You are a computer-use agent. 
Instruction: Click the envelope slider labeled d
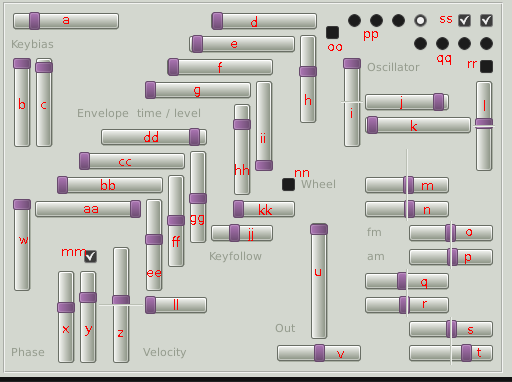pos(264,21)
